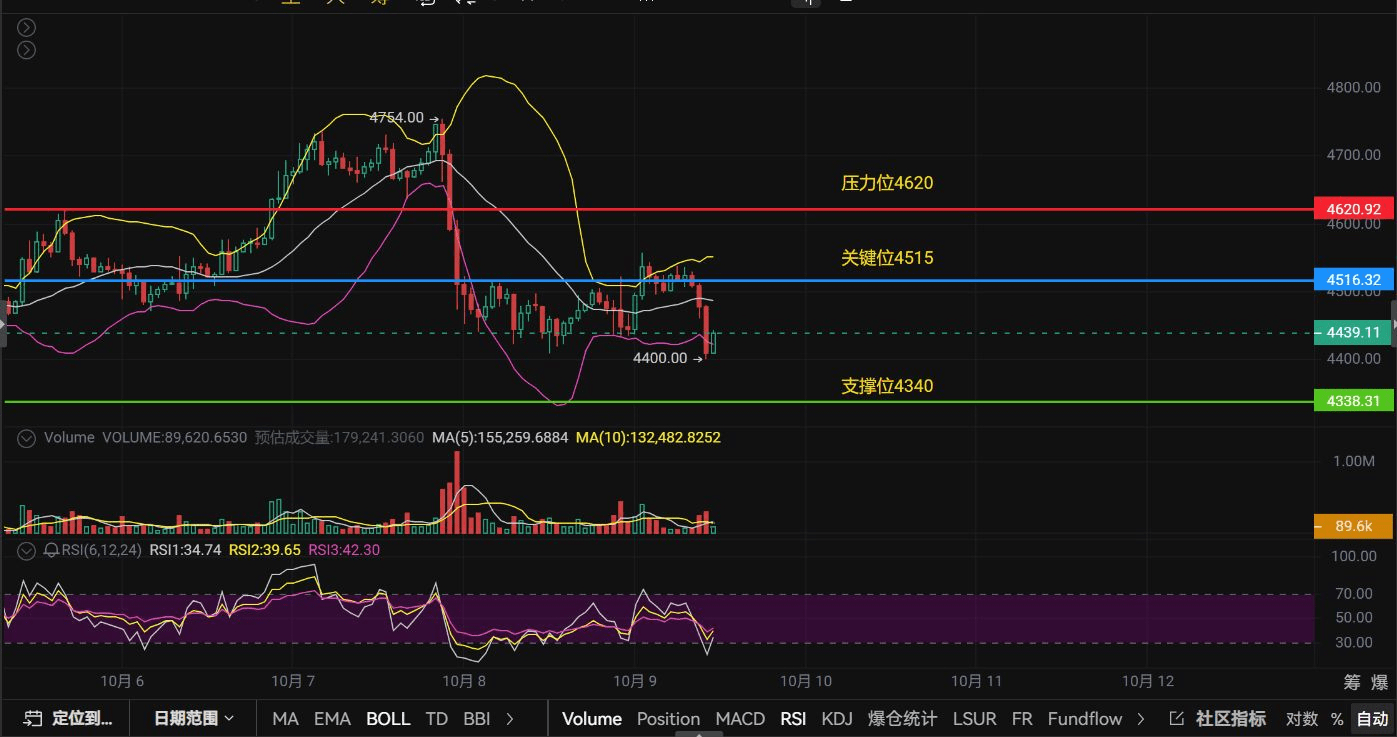Viewport: 1397px width, 737px height.
Task: Open the 日期范围 date range dropdown
Action: [x=194, y=718]
